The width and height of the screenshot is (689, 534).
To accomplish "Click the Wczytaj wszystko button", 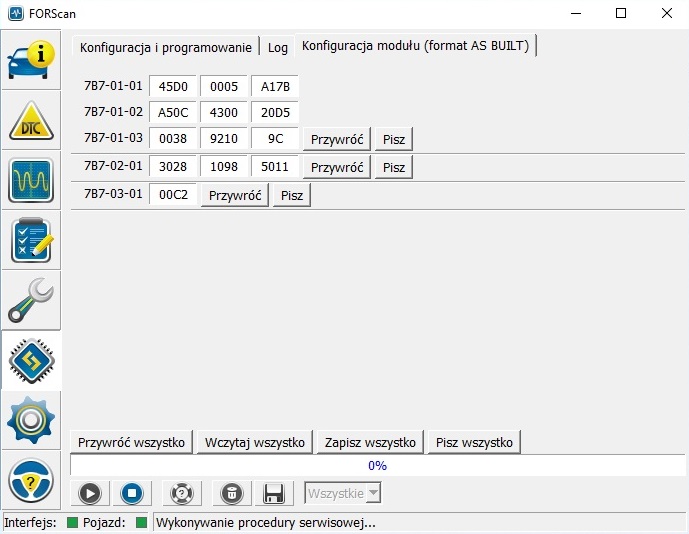I will point(254,442).
